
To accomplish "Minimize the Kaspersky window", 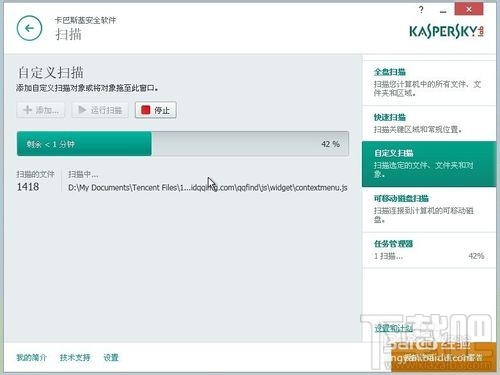I will coord(443,11).
